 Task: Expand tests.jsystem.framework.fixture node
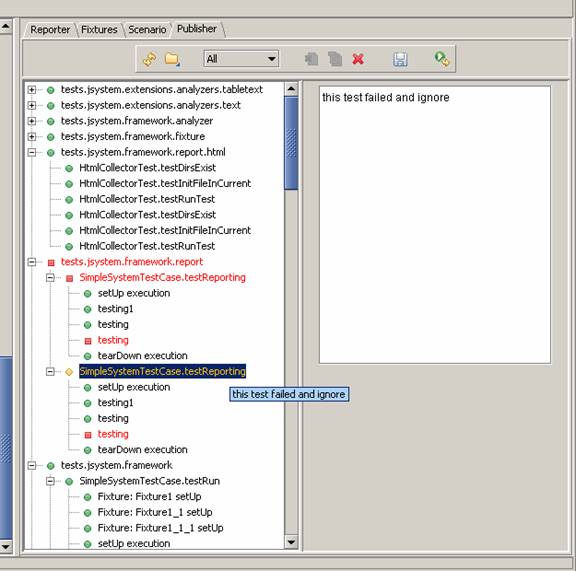click(x=32, y=137)
